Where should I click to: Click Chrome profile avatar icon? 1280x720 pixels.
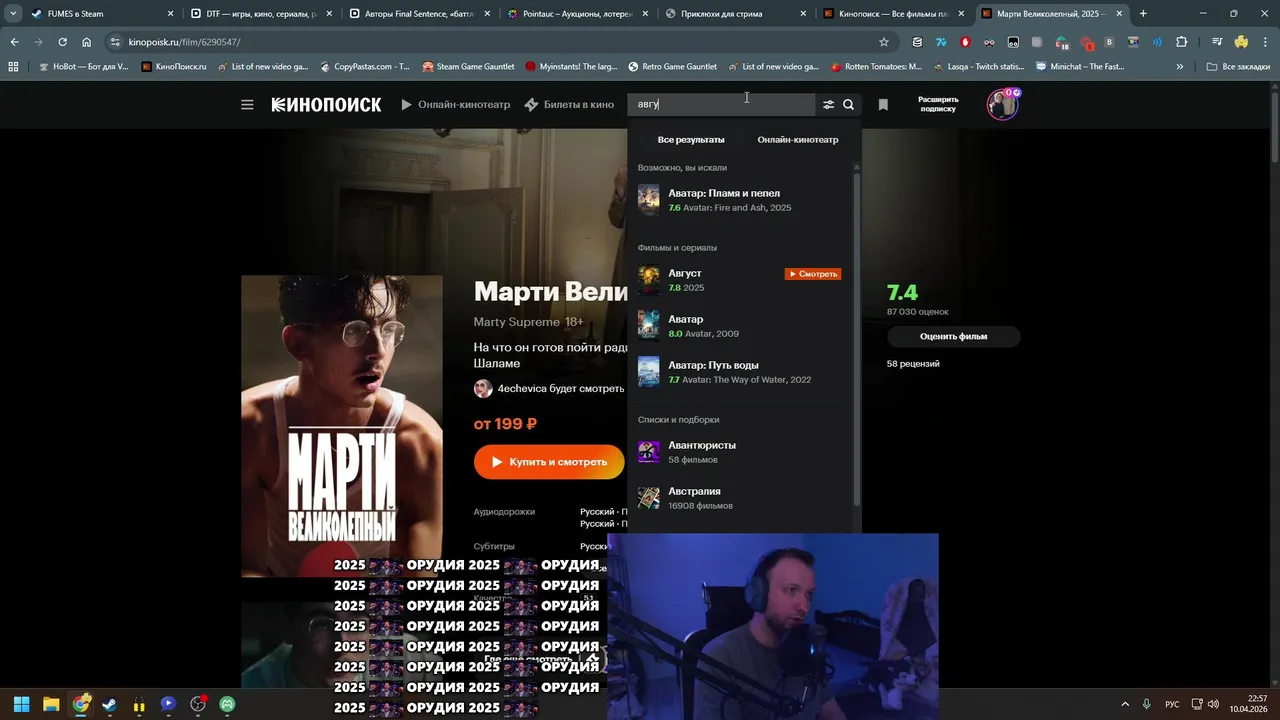1241,42
